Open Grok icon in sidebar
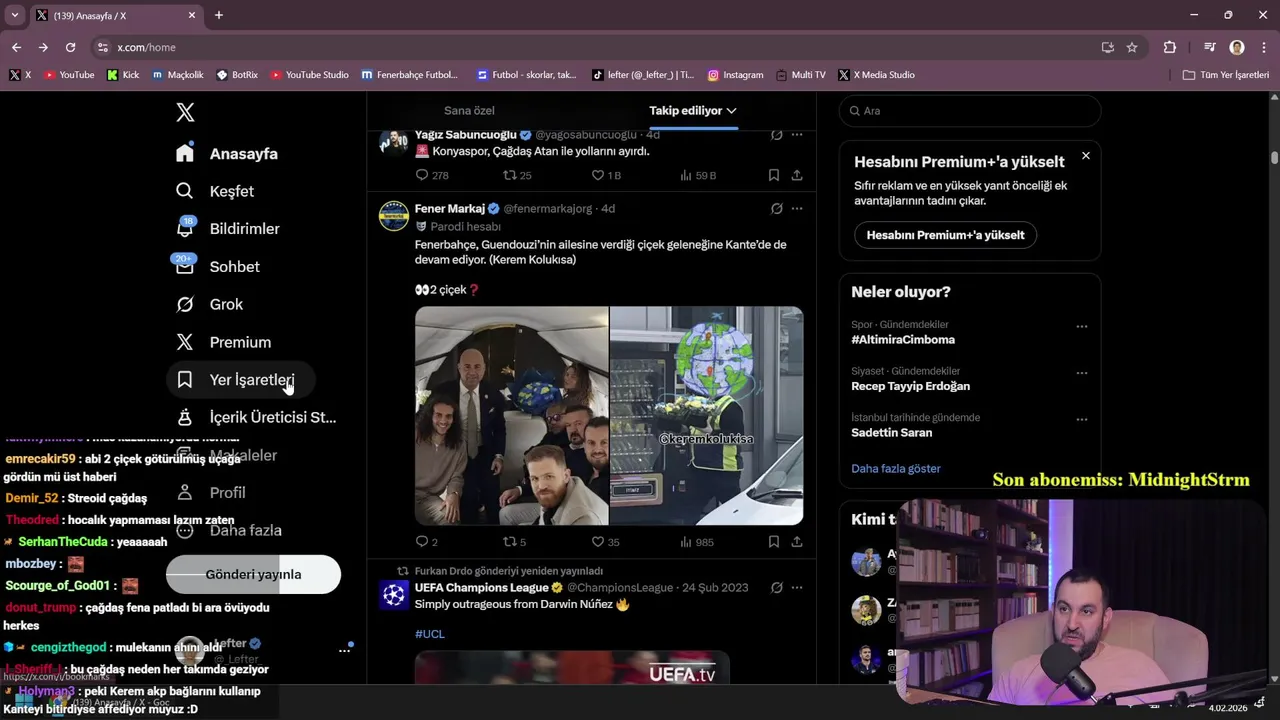 click(185, 304)
